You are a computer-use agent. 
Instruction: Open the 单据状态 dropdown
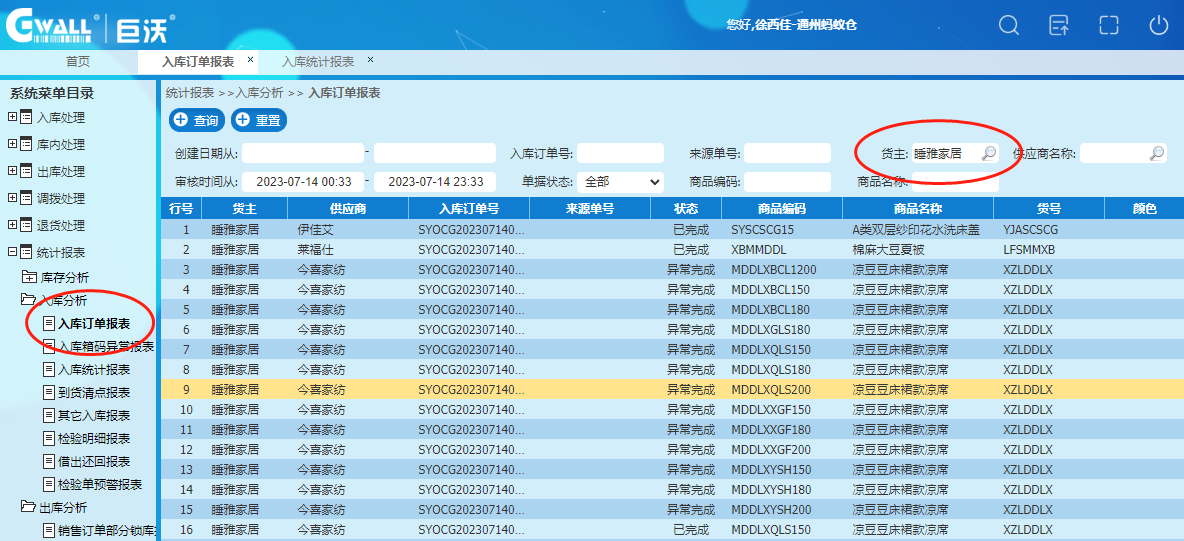pyautogui.click(x=620, y=182)
